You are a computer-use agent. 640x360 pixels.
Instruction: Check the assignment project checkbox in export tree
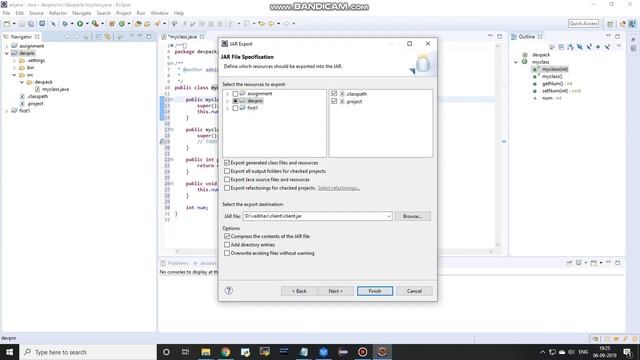point(235,94)
